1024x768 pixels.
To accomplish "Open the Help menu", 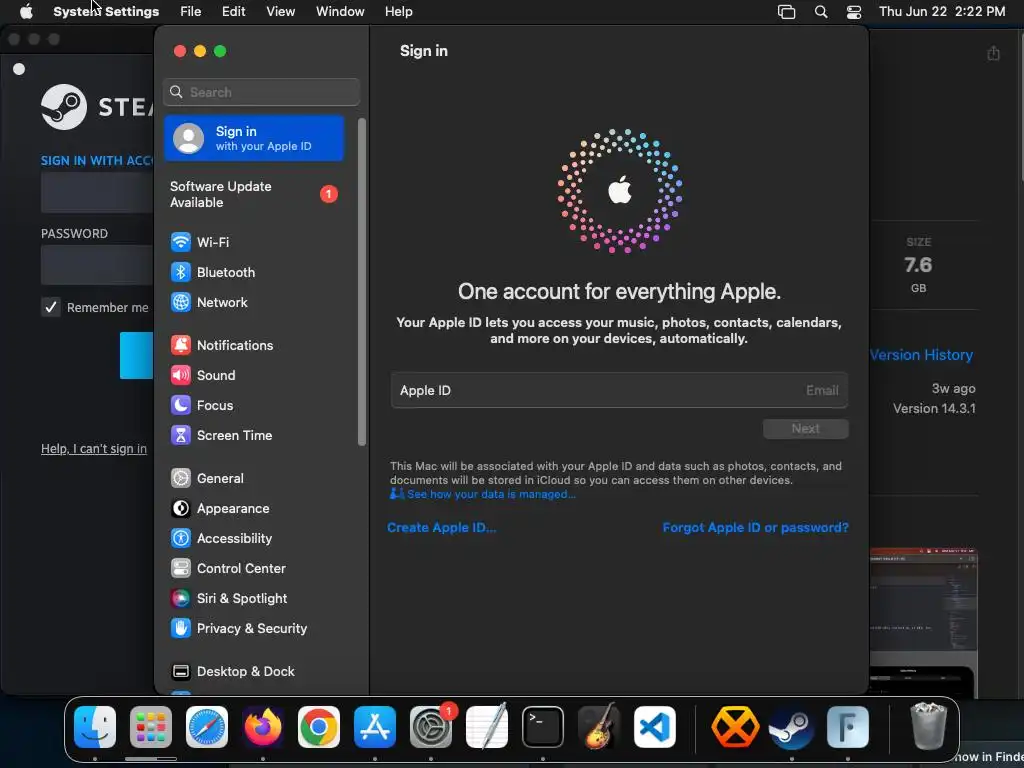I will tap(398, 12).
